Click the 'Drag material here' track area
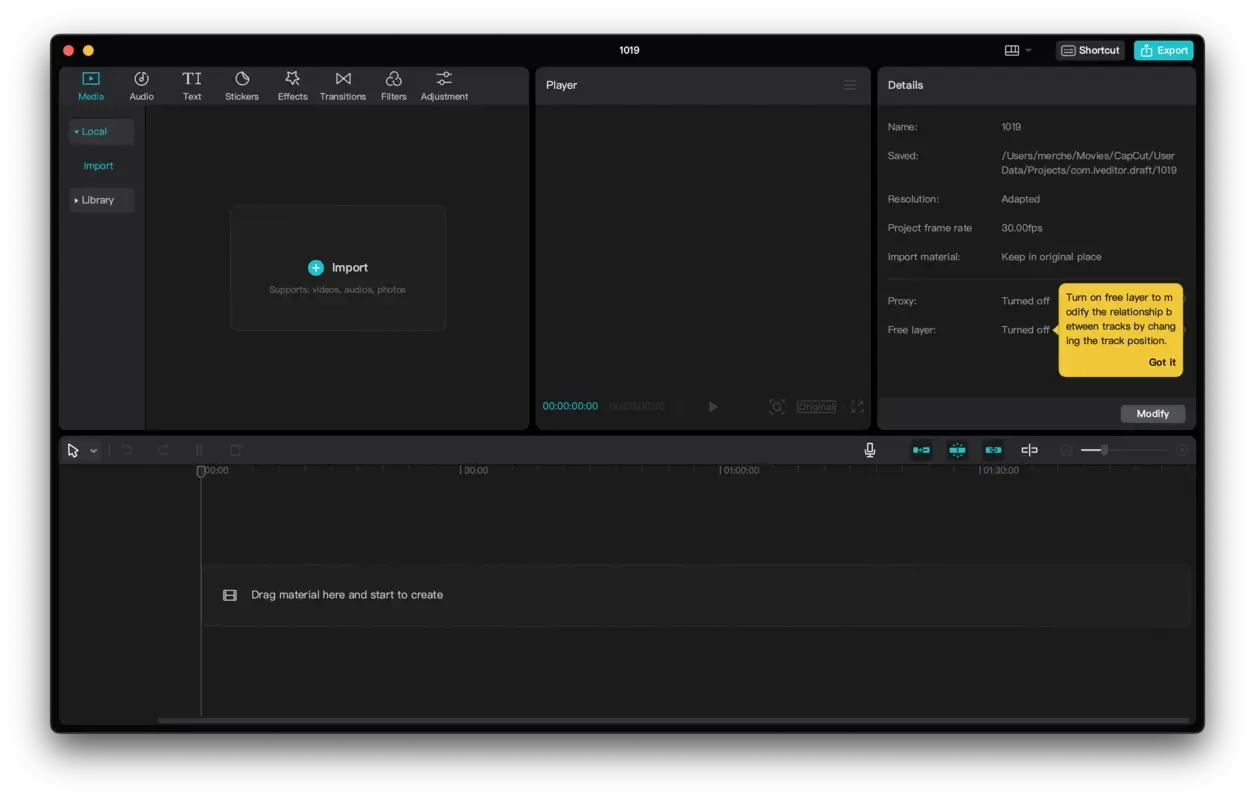The image size is (1255, 800). (696, 595)
